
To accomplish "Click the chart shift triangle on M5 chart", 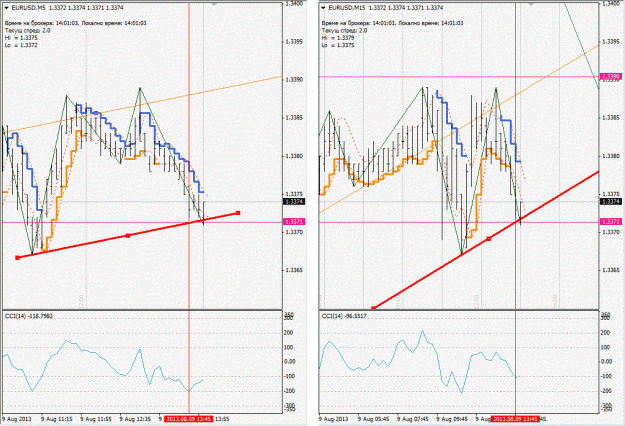I will point(214,4).
